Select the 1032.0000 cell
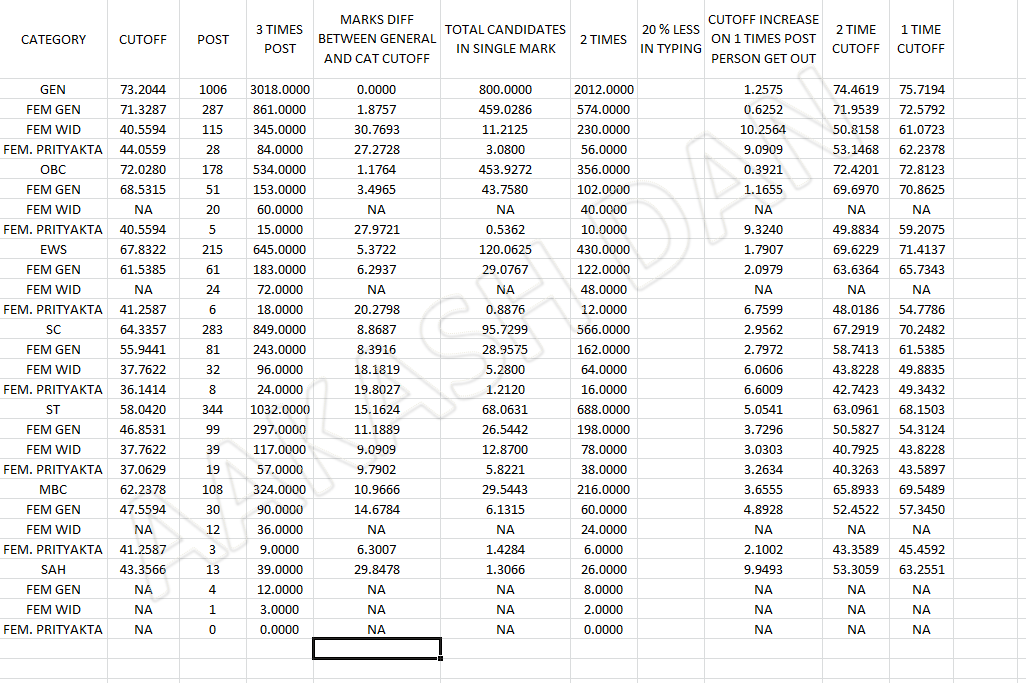 coord(279,410)
